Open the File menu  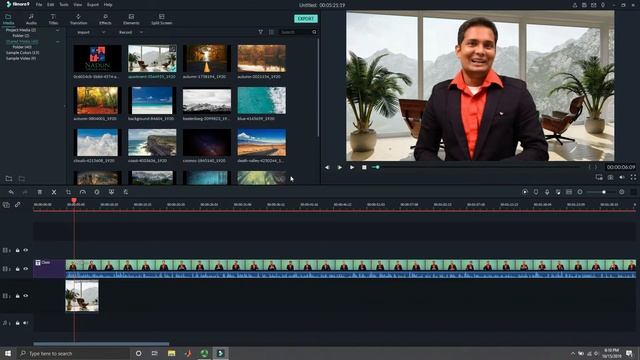click(39, 4)
